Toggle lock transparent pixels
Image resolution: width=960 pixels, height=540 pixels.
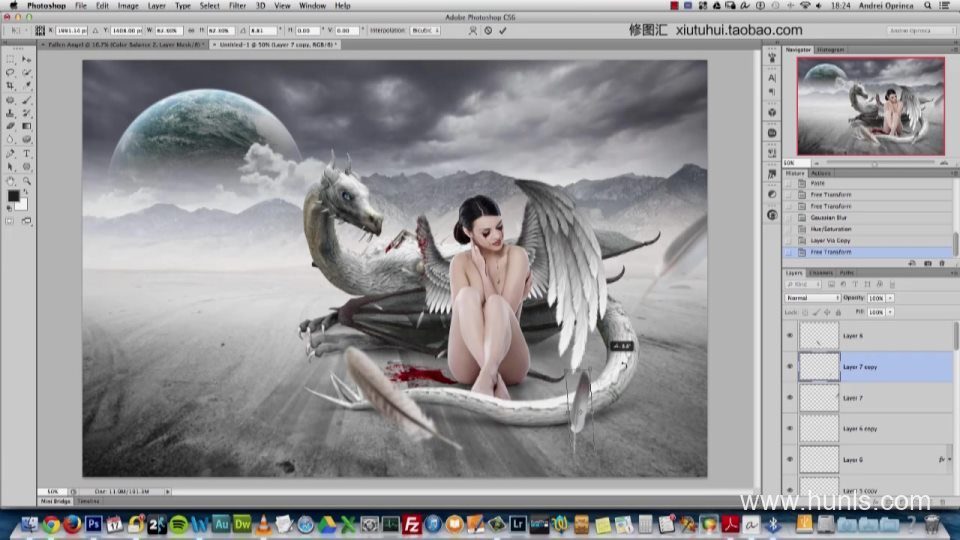tap(805, 312)
